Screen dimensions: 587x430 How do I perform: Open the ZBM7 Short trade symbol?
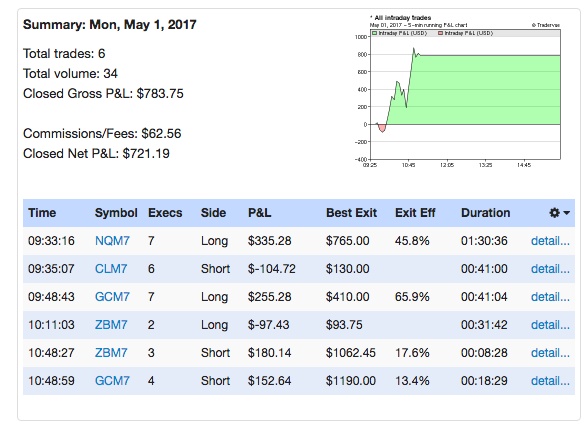(111, 353)
